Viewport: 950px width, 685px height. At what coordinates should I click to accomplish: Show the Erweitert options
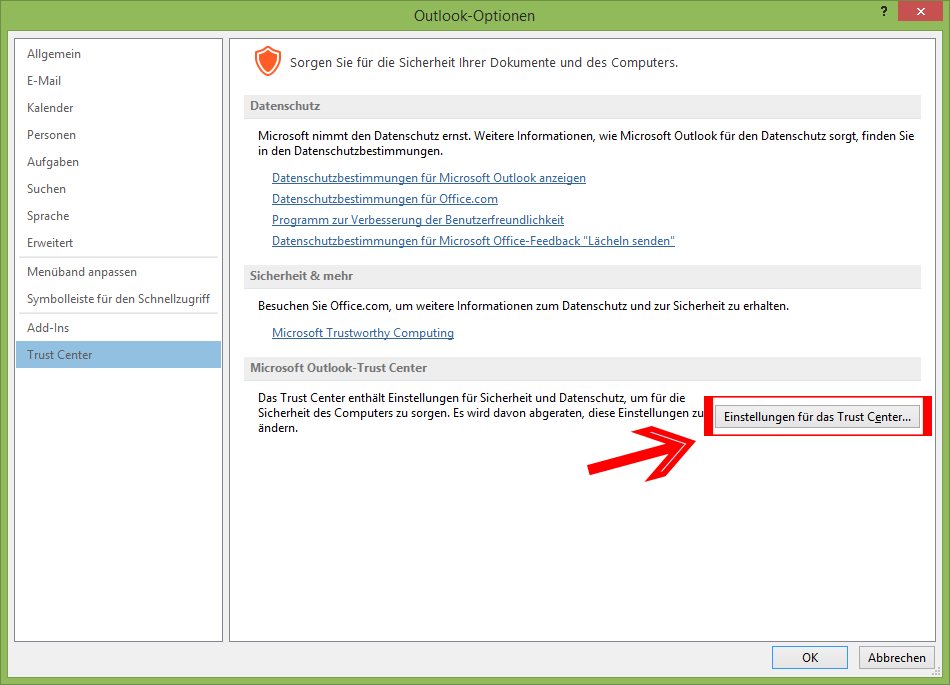tap(118, 243)
